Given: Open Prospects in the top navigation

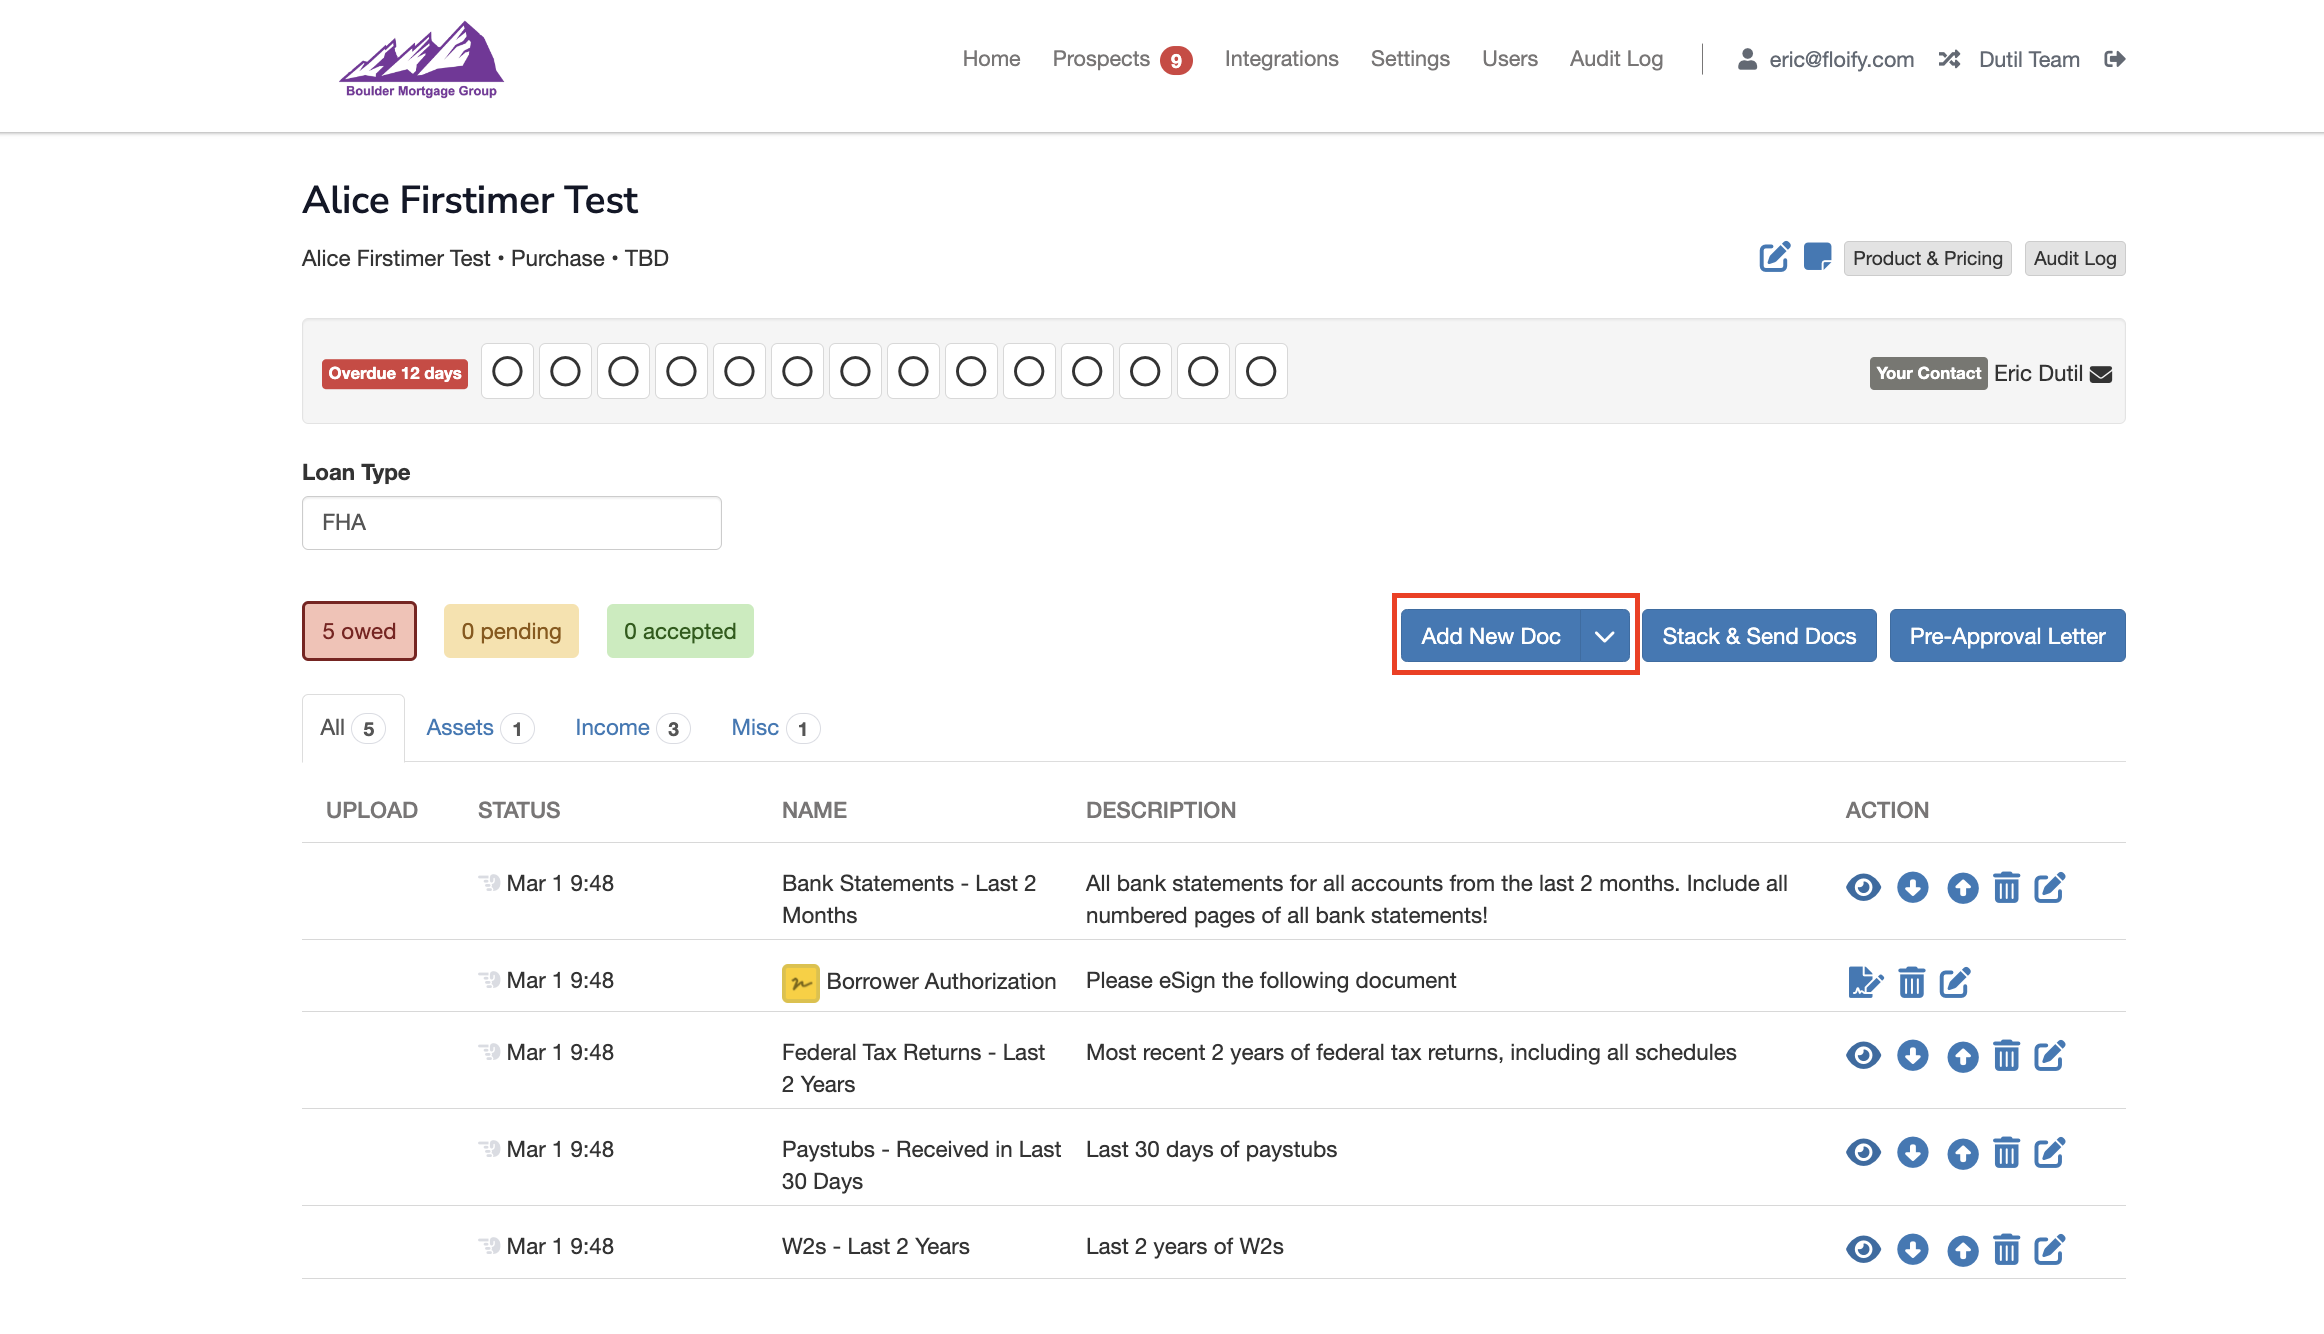Looking at the screenshot, I should coord(1101,59).
